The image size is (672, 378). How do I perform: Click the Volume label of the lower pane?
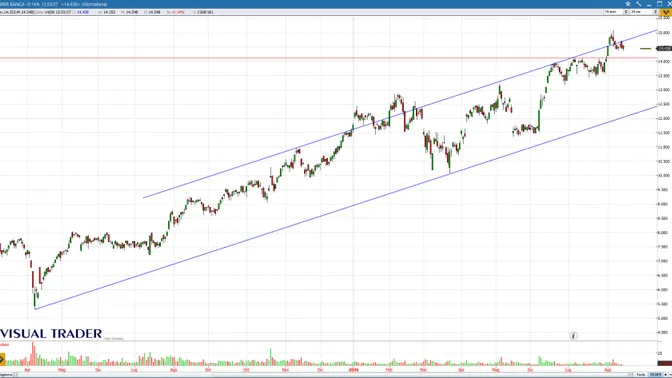point(4,345)
